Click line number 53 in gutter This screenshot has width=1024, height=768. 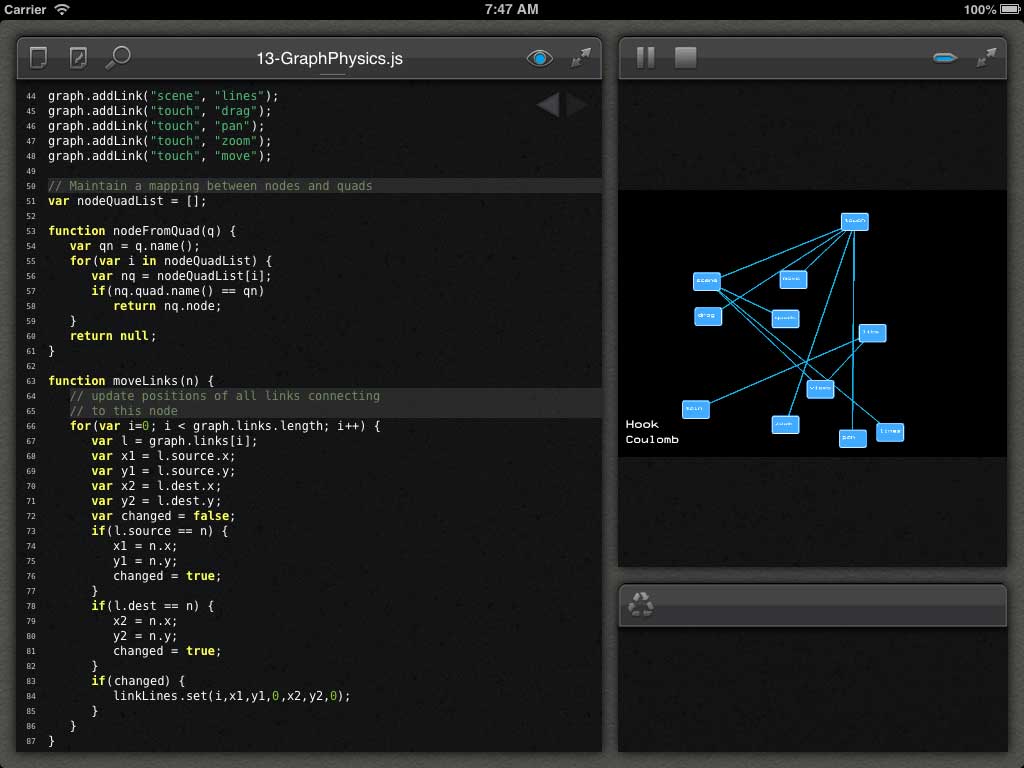(31, 231)
